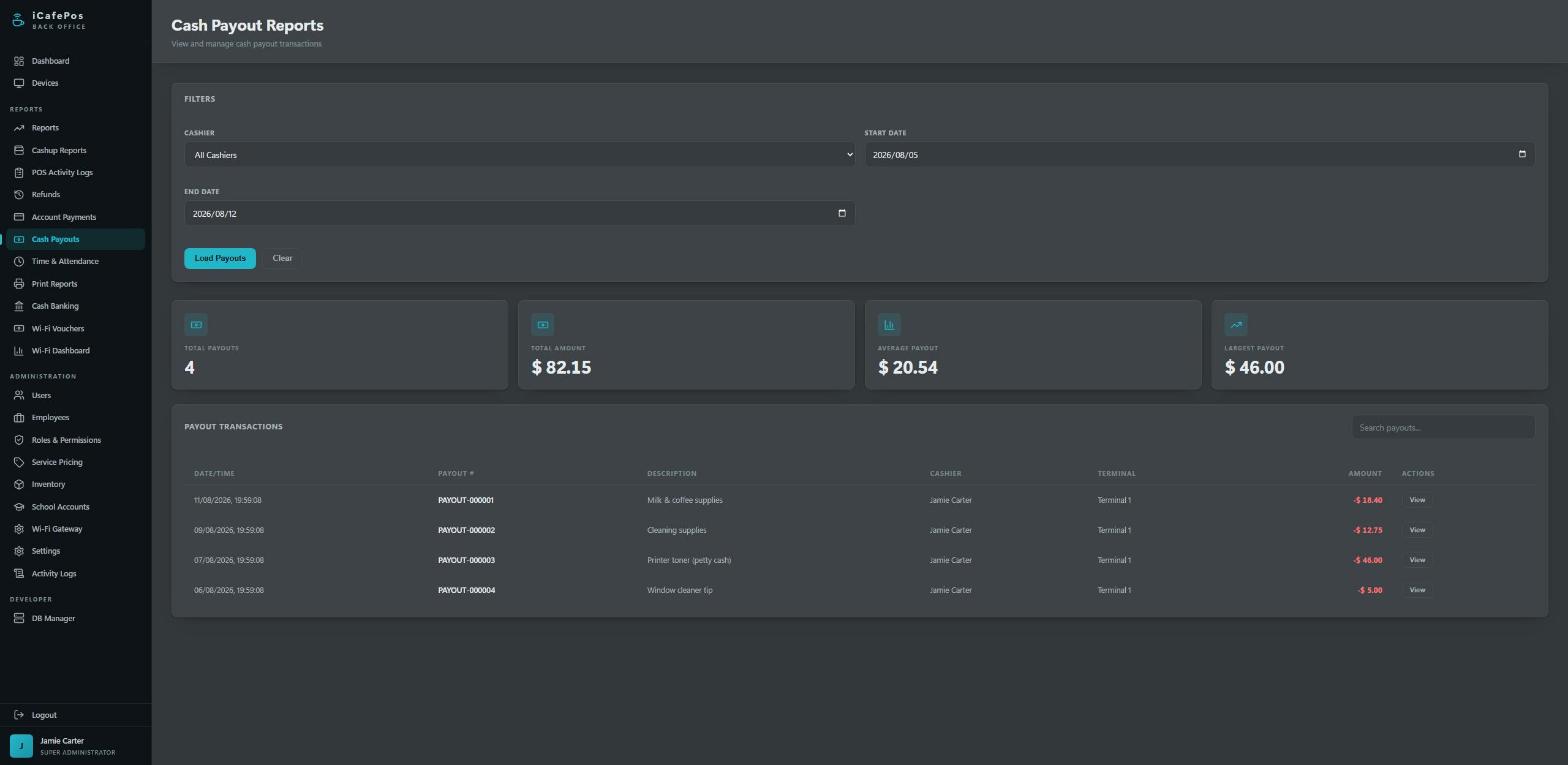Click the Average Payout chart icon
The image size is (1568, 765).
[x=889, y=324]
